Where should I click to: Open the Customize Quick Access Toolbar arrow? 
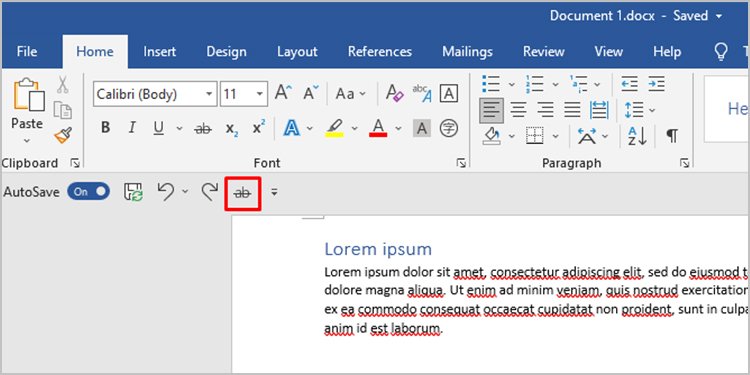[x=274, y=192]
